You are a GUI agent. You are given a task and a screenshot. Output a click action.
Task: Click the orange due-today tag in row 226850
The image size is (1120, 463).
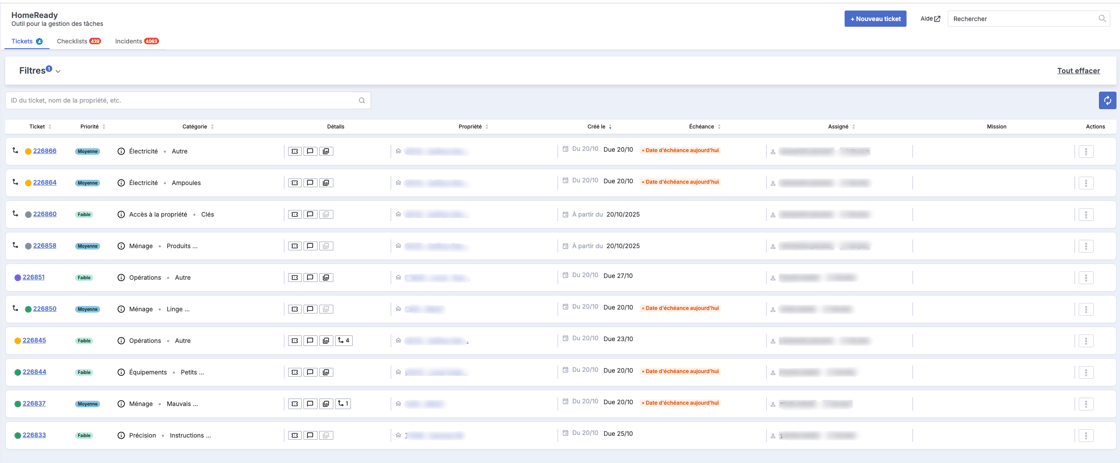(x=680, y=308)
